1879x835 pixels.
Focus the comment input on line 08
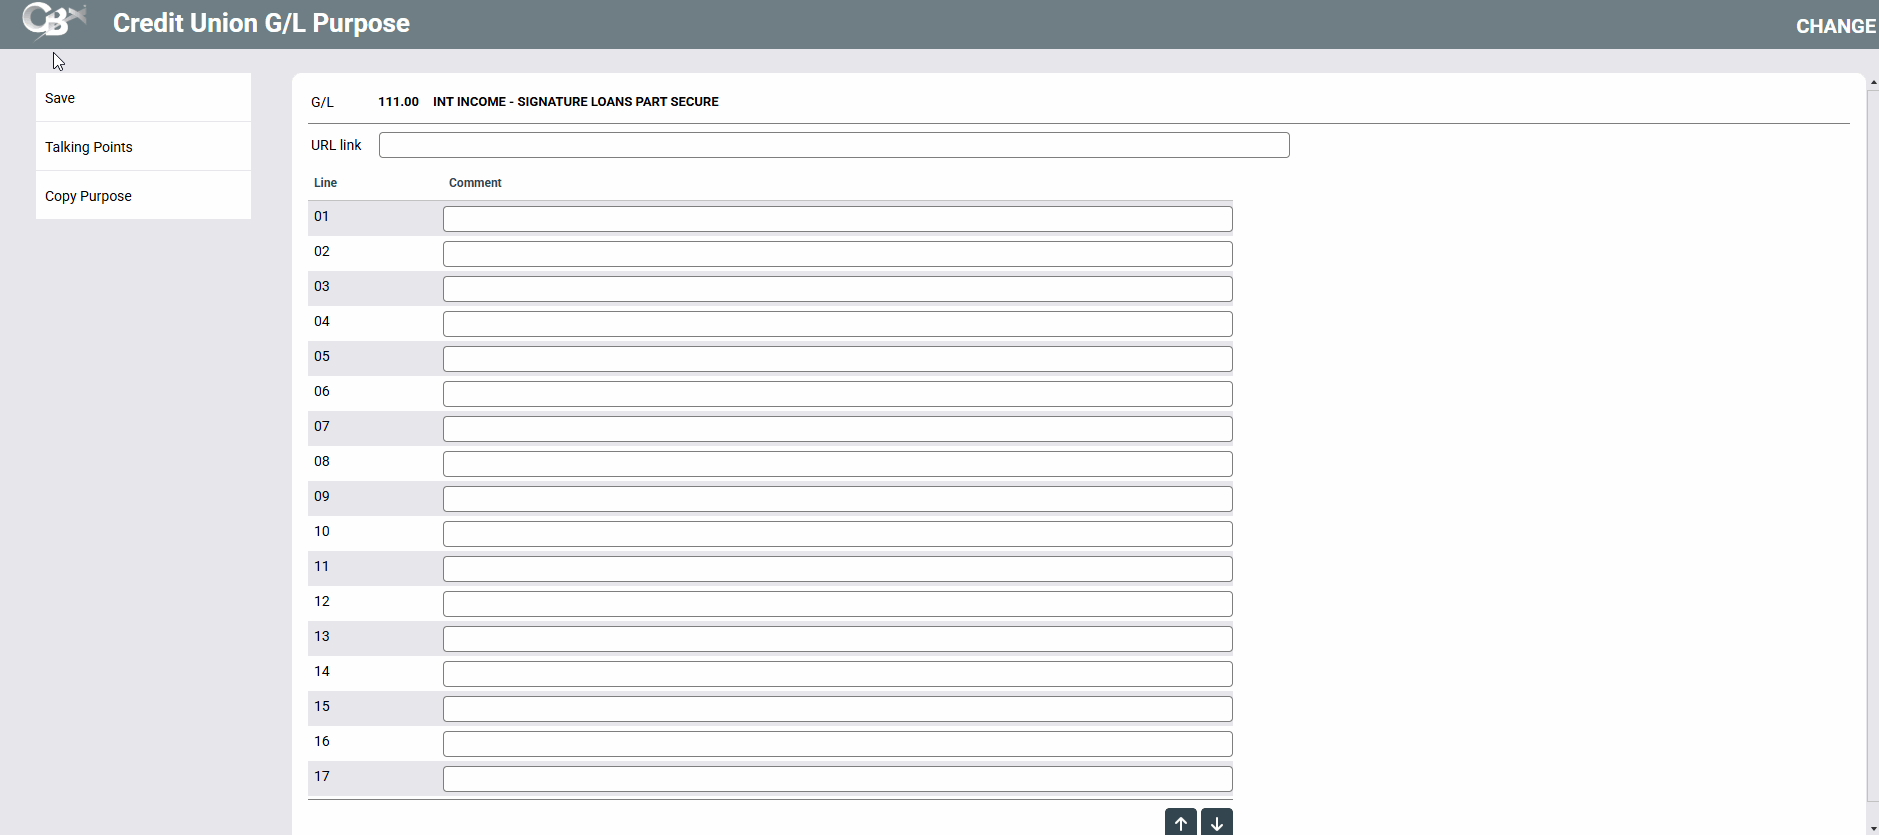pos(837,464)
